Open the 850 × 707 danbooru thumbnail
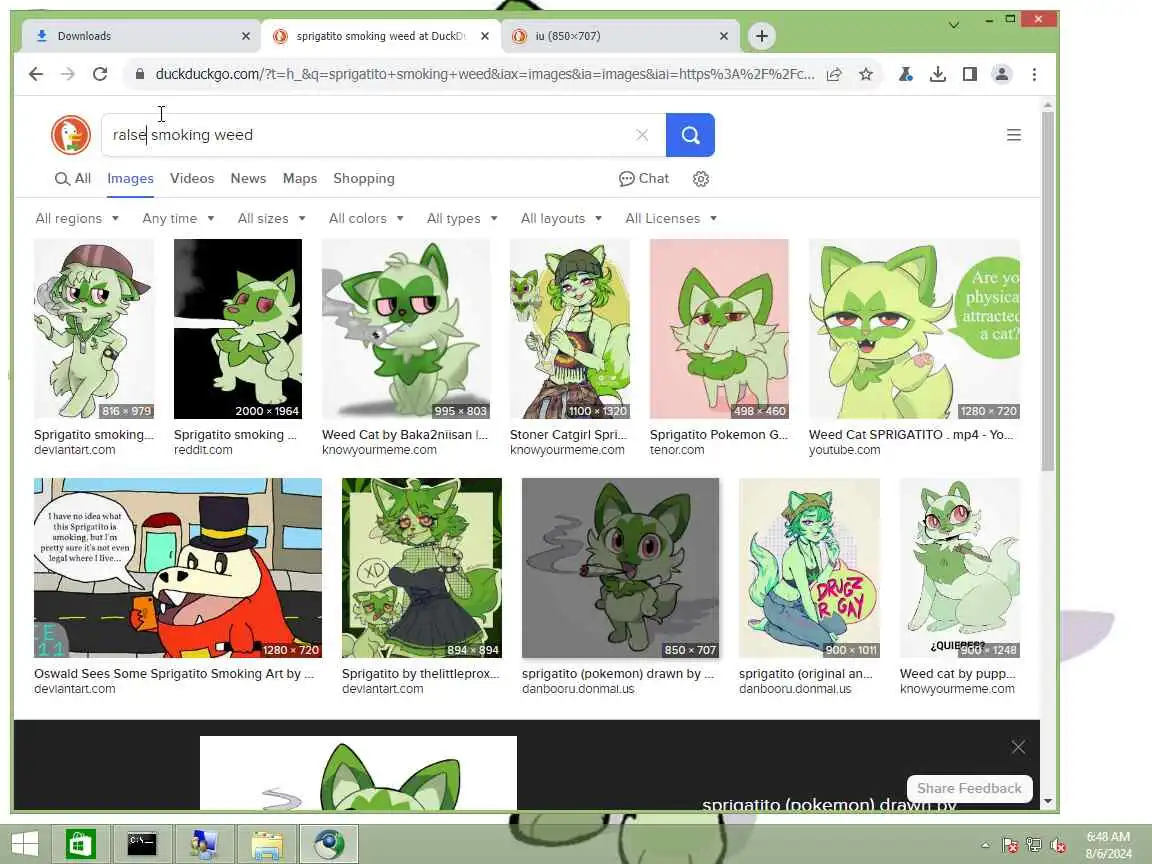Viewport: 1152px width, 864px height. (620, 568)
